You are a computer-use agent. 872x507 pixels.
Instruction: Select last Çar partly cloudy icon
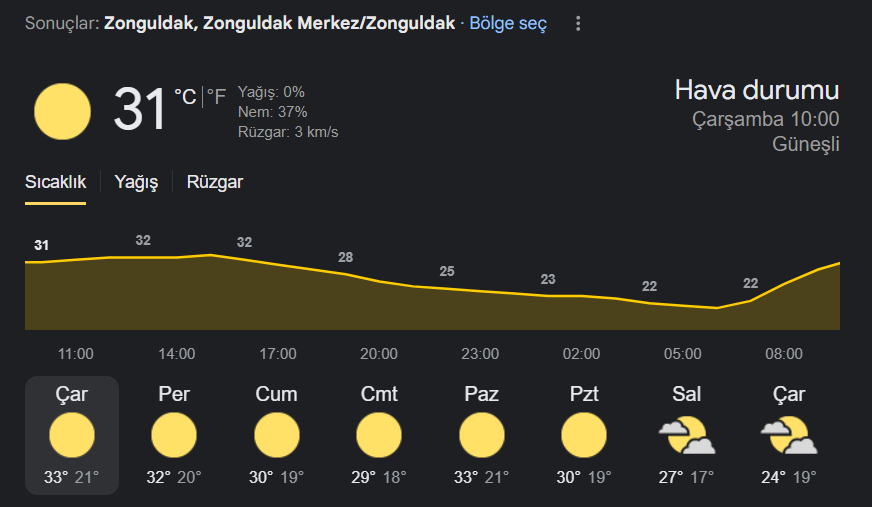789,436
